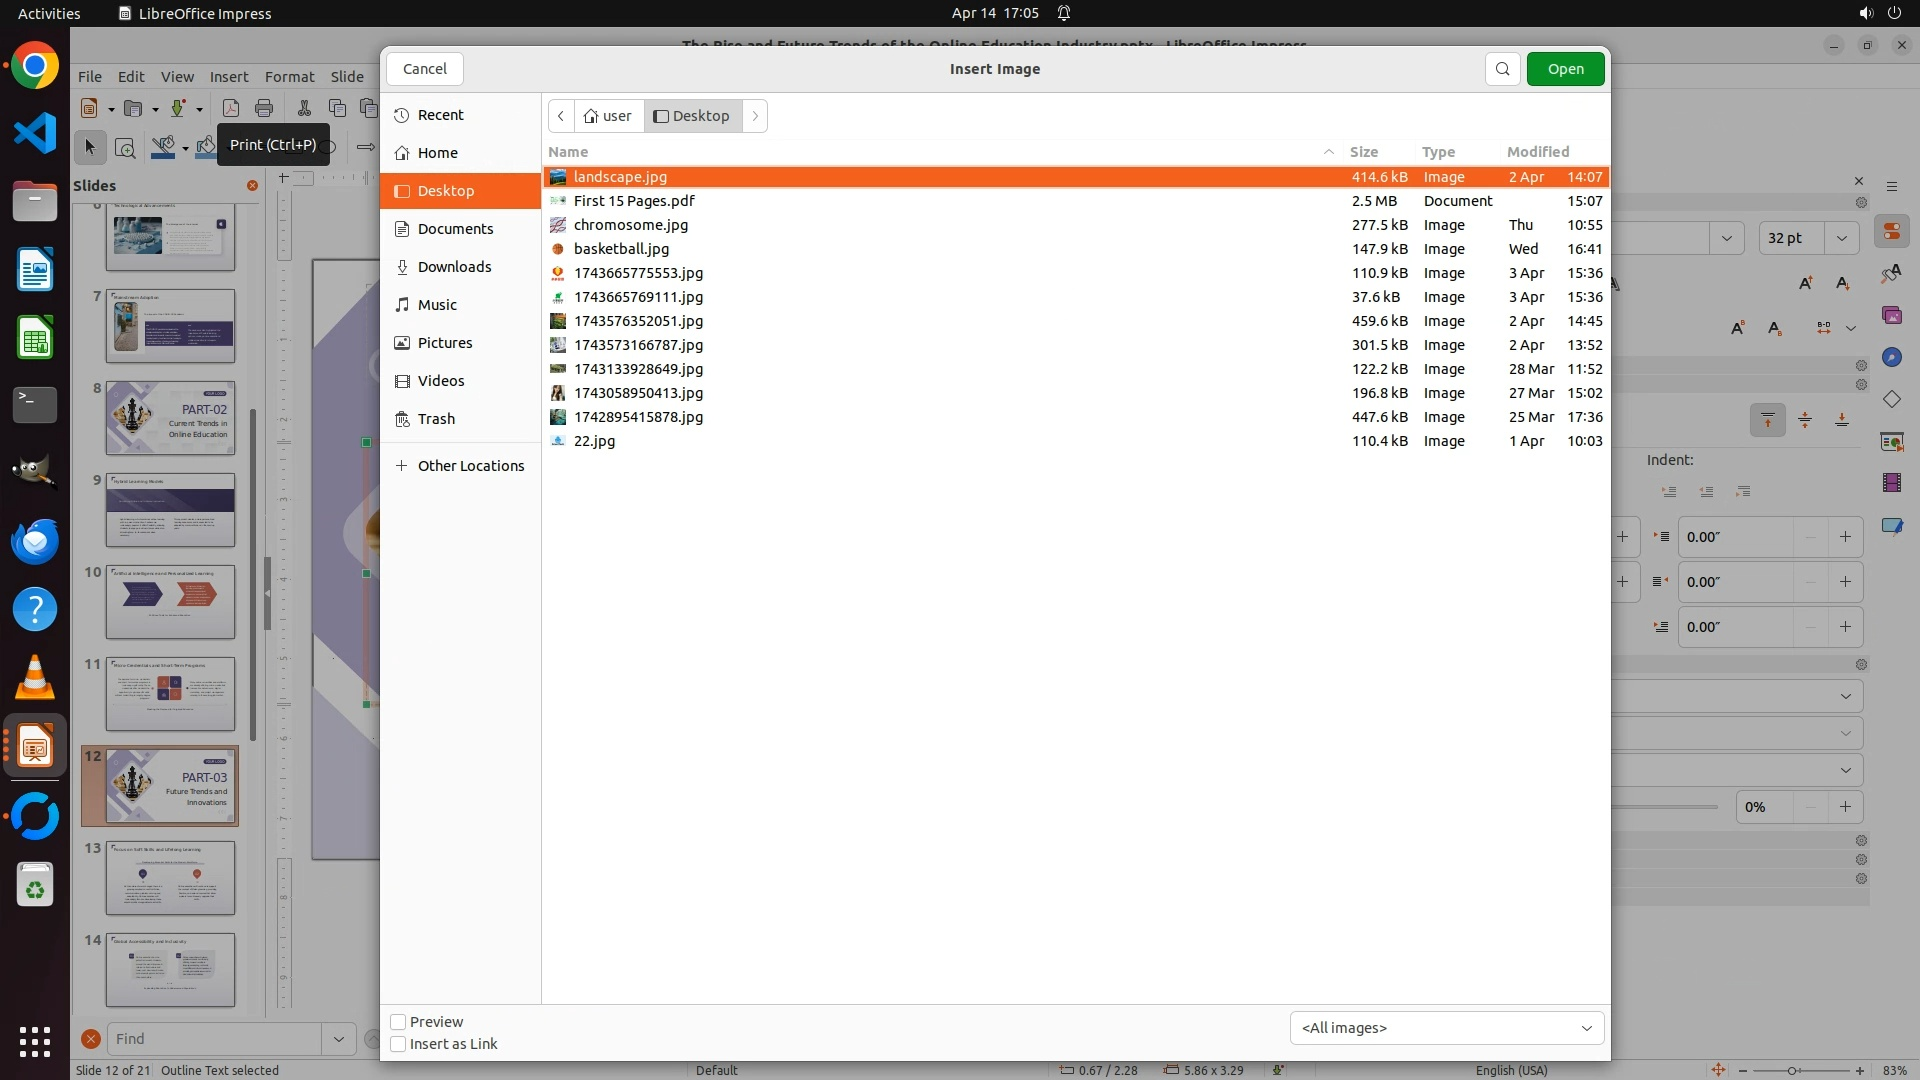Screen dimensions: 1920x1080
Task: Launch VLC media player from the dock
Action: [x=35, y=678]
